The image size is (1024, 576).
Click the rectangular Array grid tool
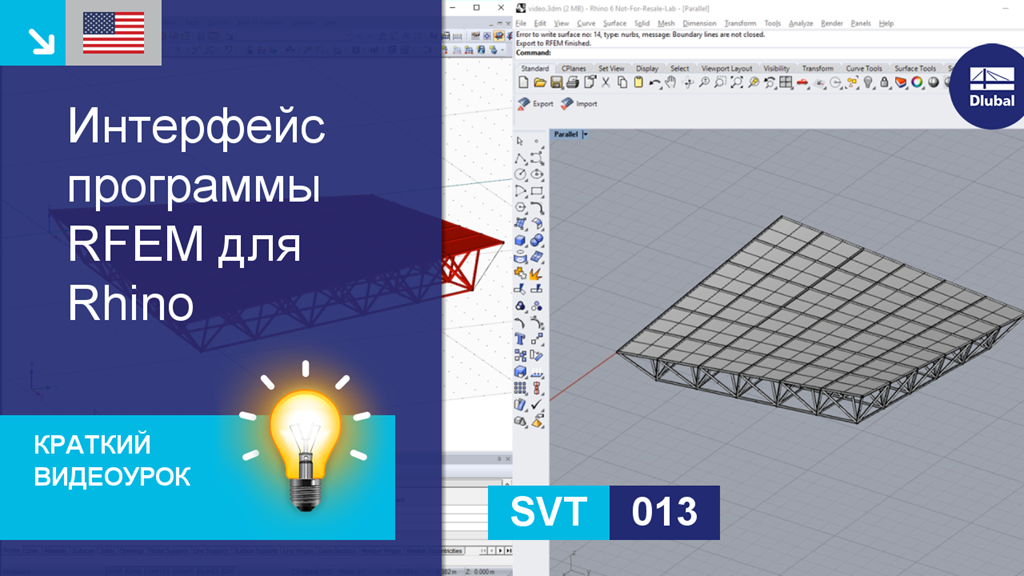pos(520,388)
